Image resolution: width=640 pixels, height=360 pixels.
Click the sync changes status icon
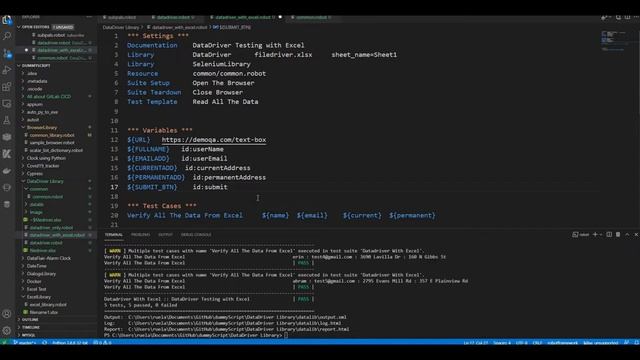[x=44, y=343]
